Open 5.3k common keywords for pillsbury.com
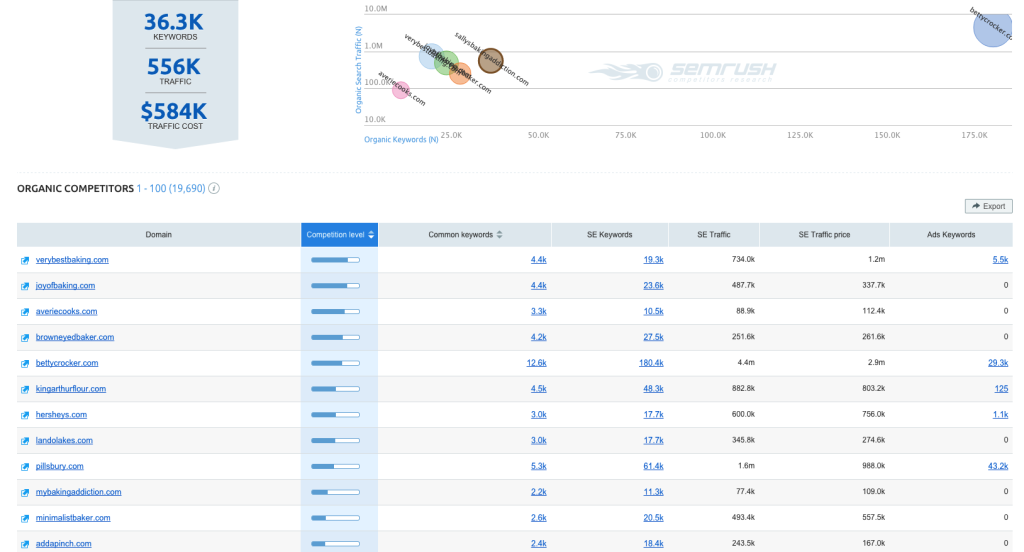Viewport: 1024px width, 552px height. point(539,466)
